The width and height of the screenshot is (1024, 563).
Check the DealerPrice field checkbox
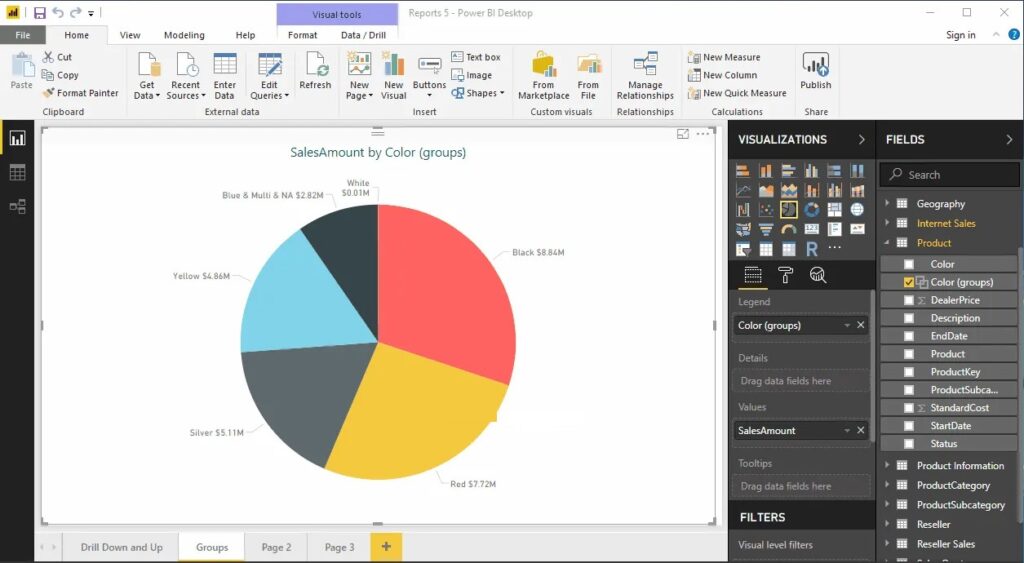(x=909, y=300)
